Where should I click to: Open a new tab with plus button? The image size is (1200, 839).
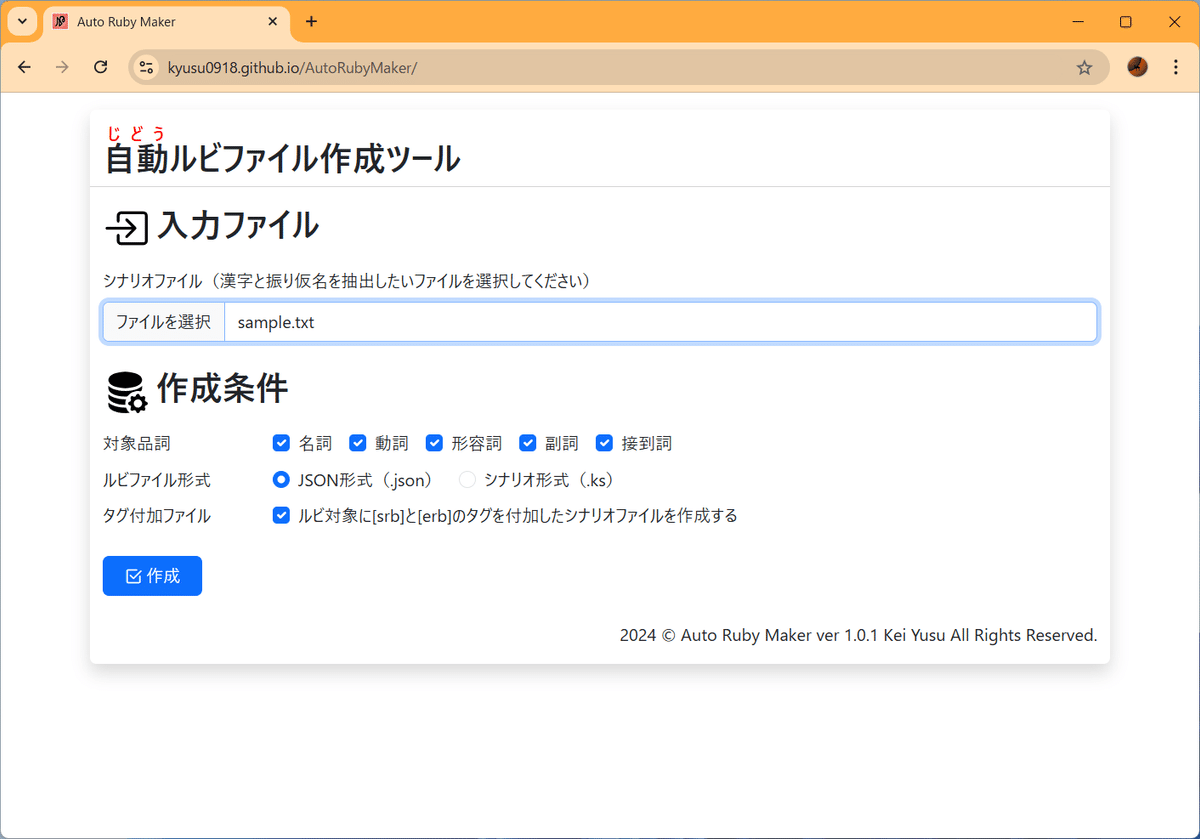tap(311, 21)
